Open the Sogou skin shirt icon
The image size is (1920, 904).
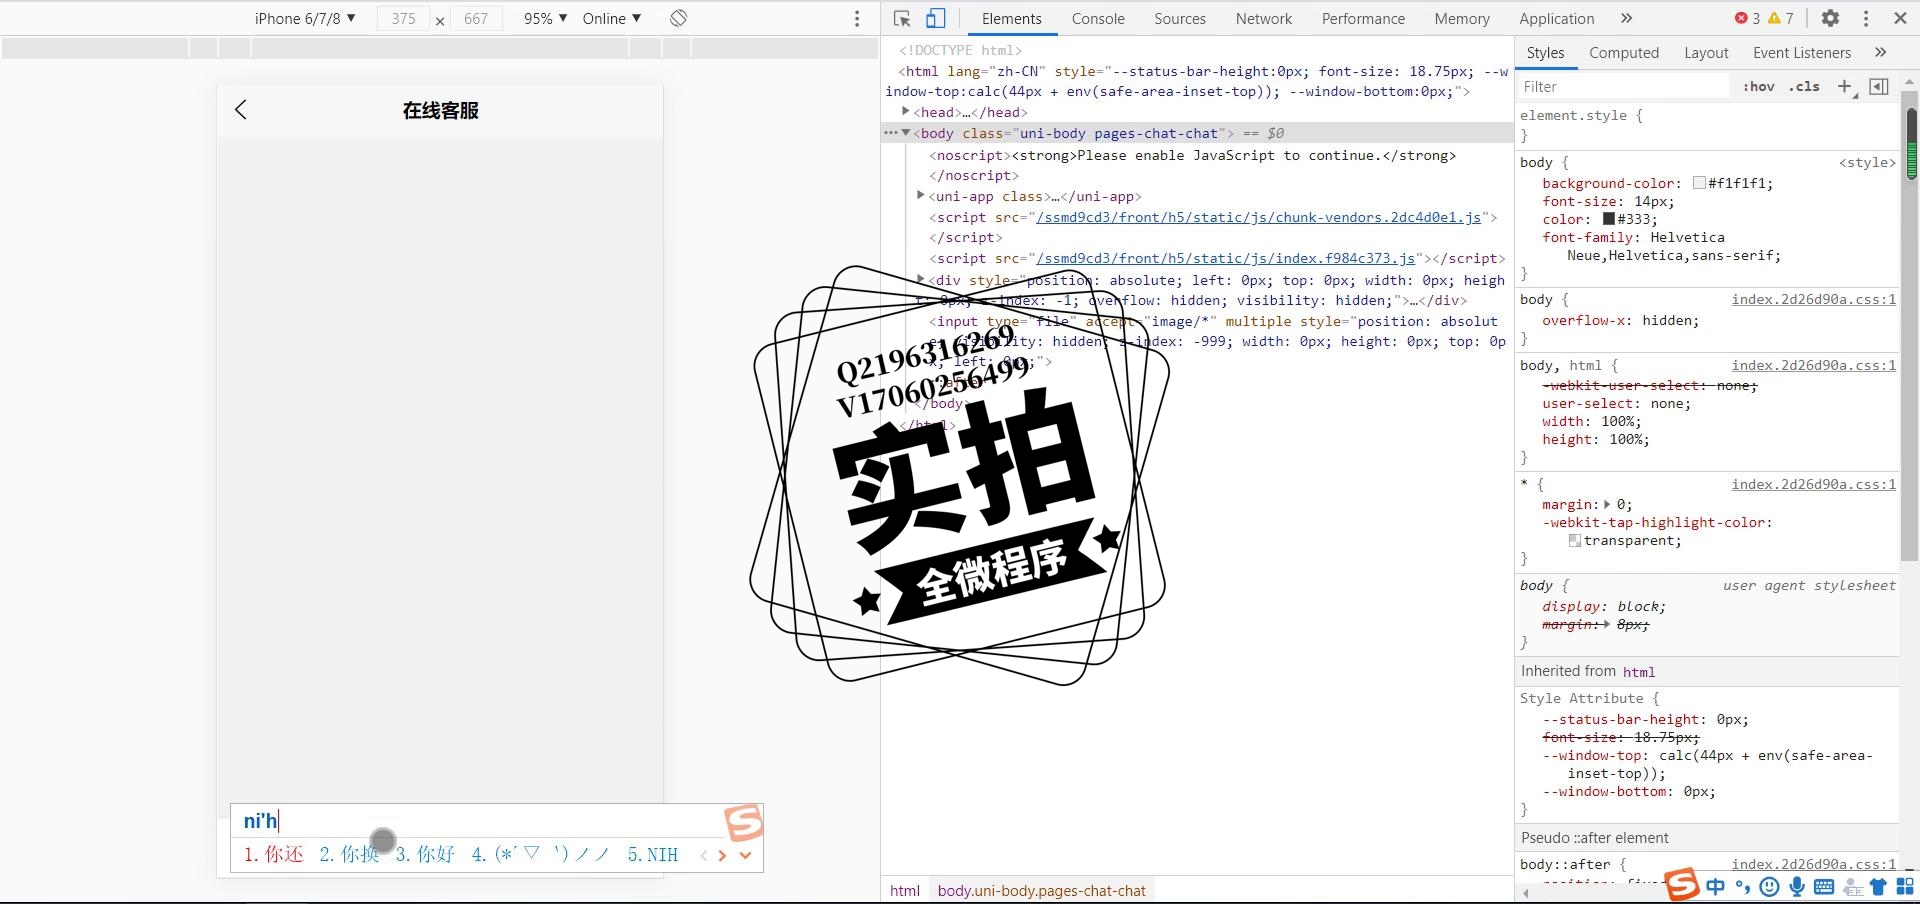point(1878,886)
